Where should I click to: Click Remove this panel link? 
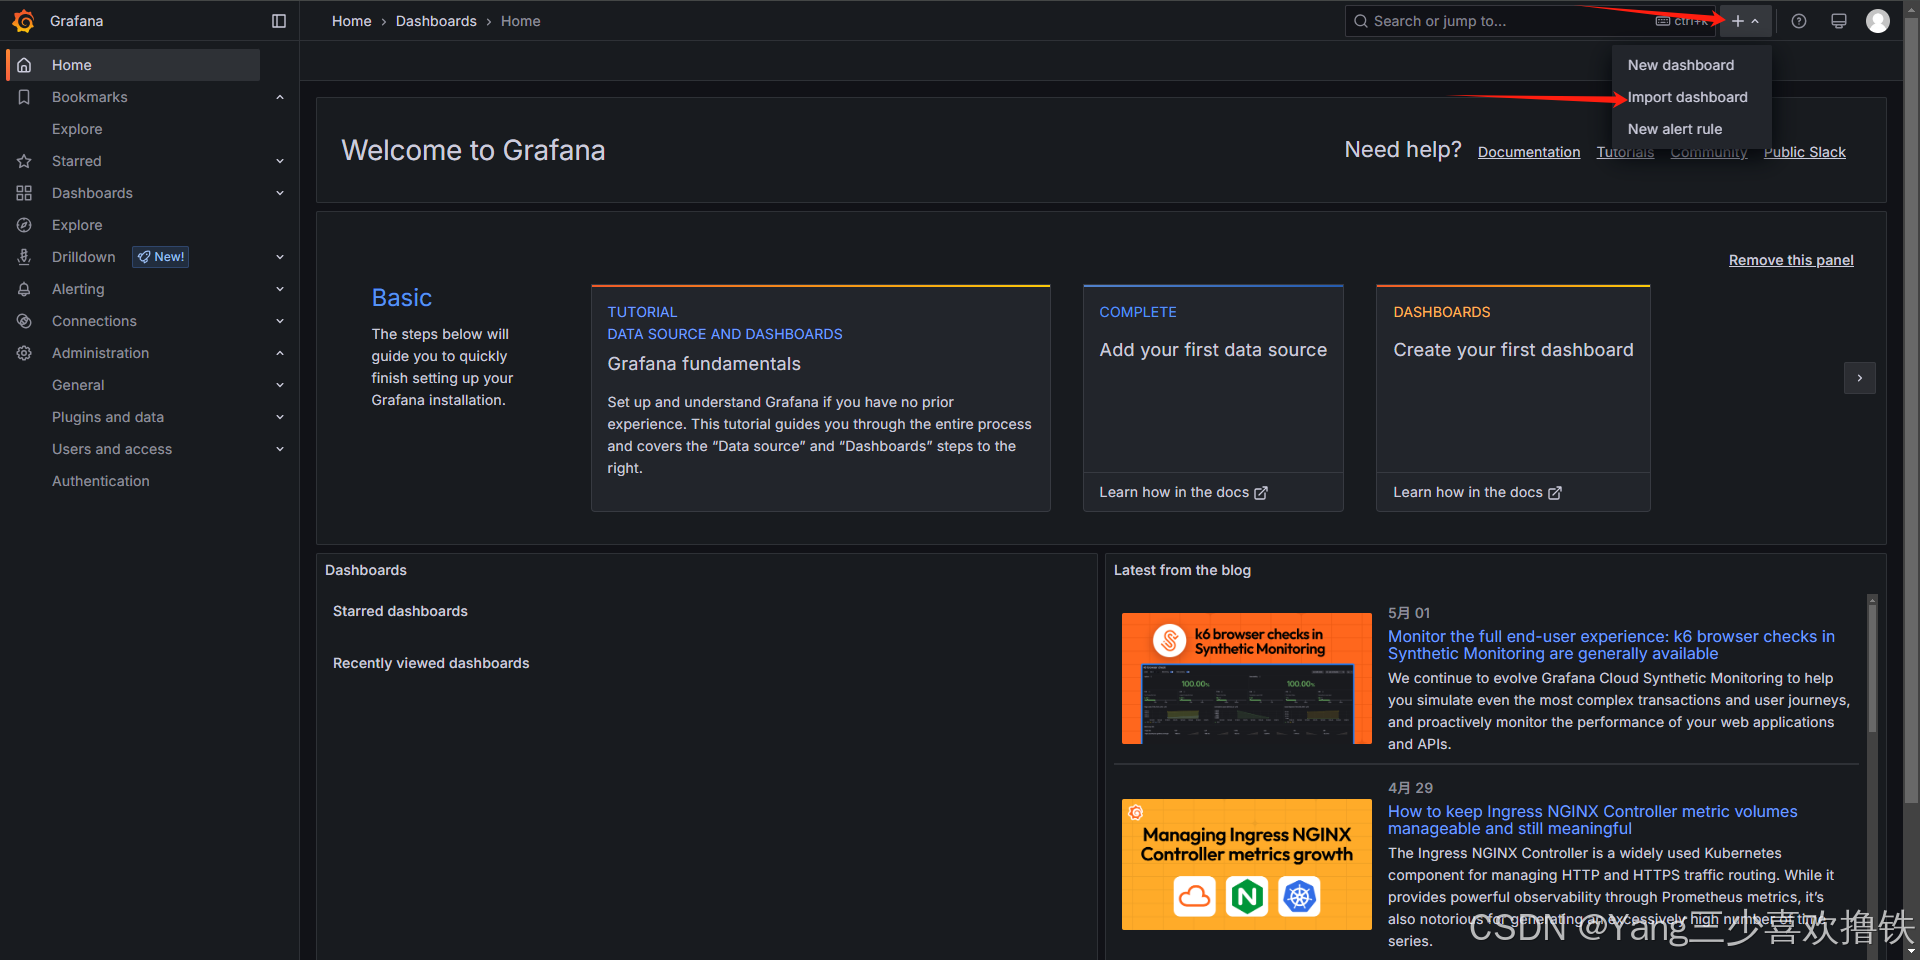pos(1791,260)
